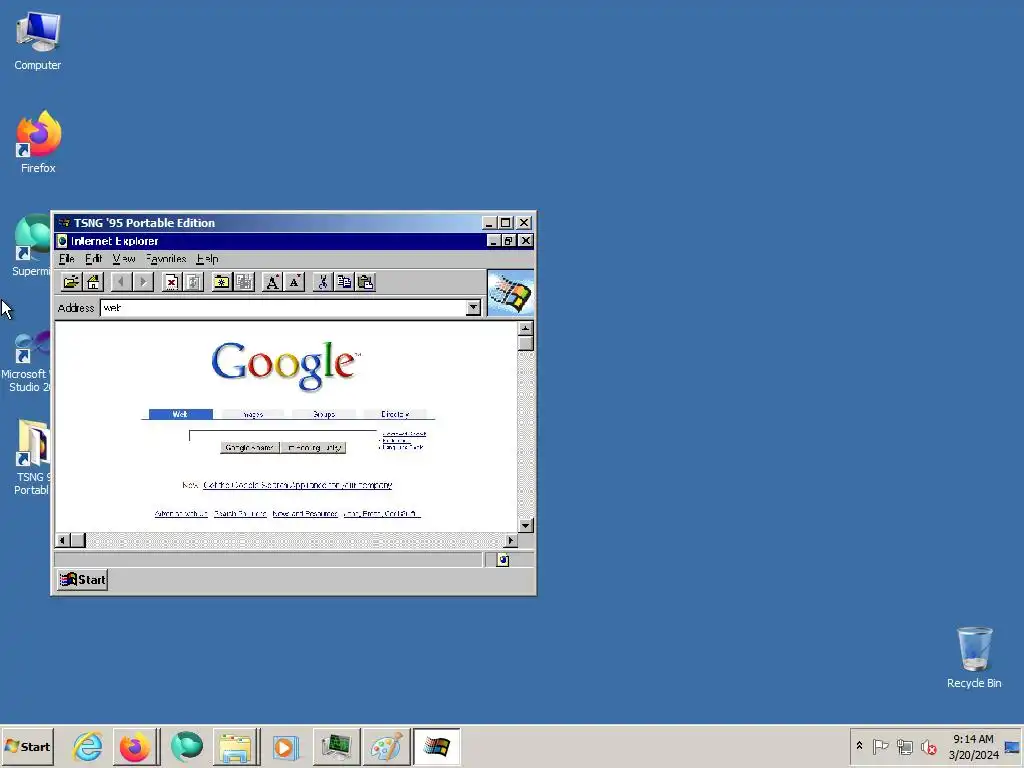Click the Windows 95 Start button inside TSNG
Image resolution: width=1024 pixels, height=768 pixels.
click(x=82, y=580)
